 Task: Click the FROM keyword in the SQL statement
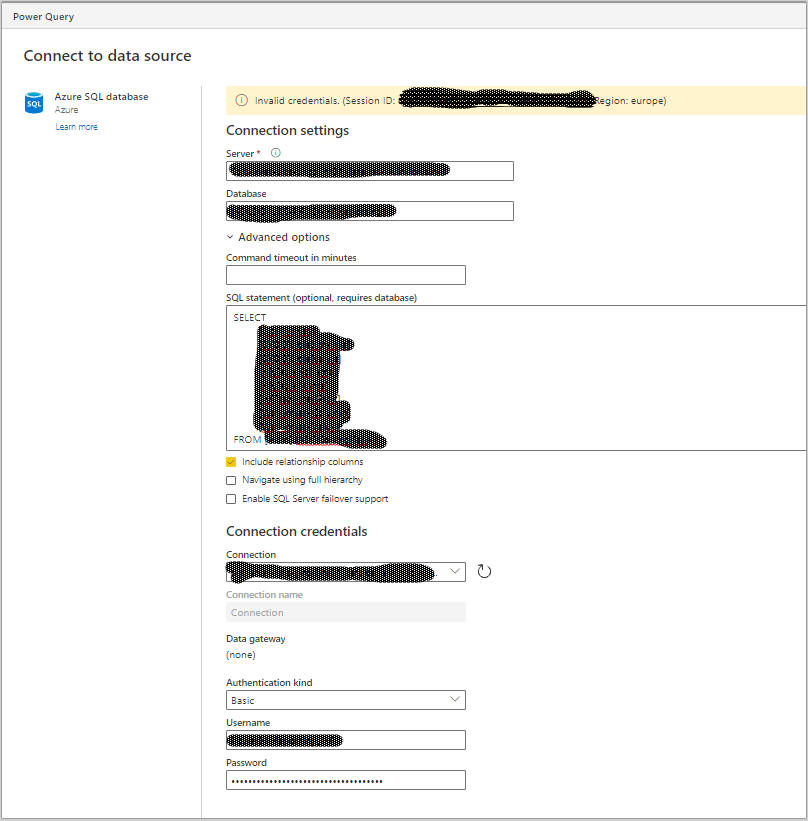pyautogui.click(x=247, y=440)
